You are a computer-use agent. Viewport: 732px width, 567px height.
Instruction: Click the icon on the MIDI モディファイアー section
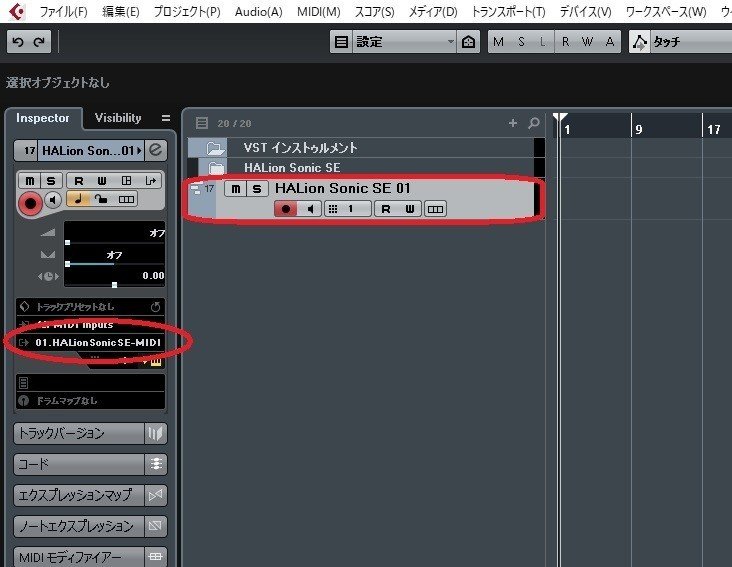155,557
